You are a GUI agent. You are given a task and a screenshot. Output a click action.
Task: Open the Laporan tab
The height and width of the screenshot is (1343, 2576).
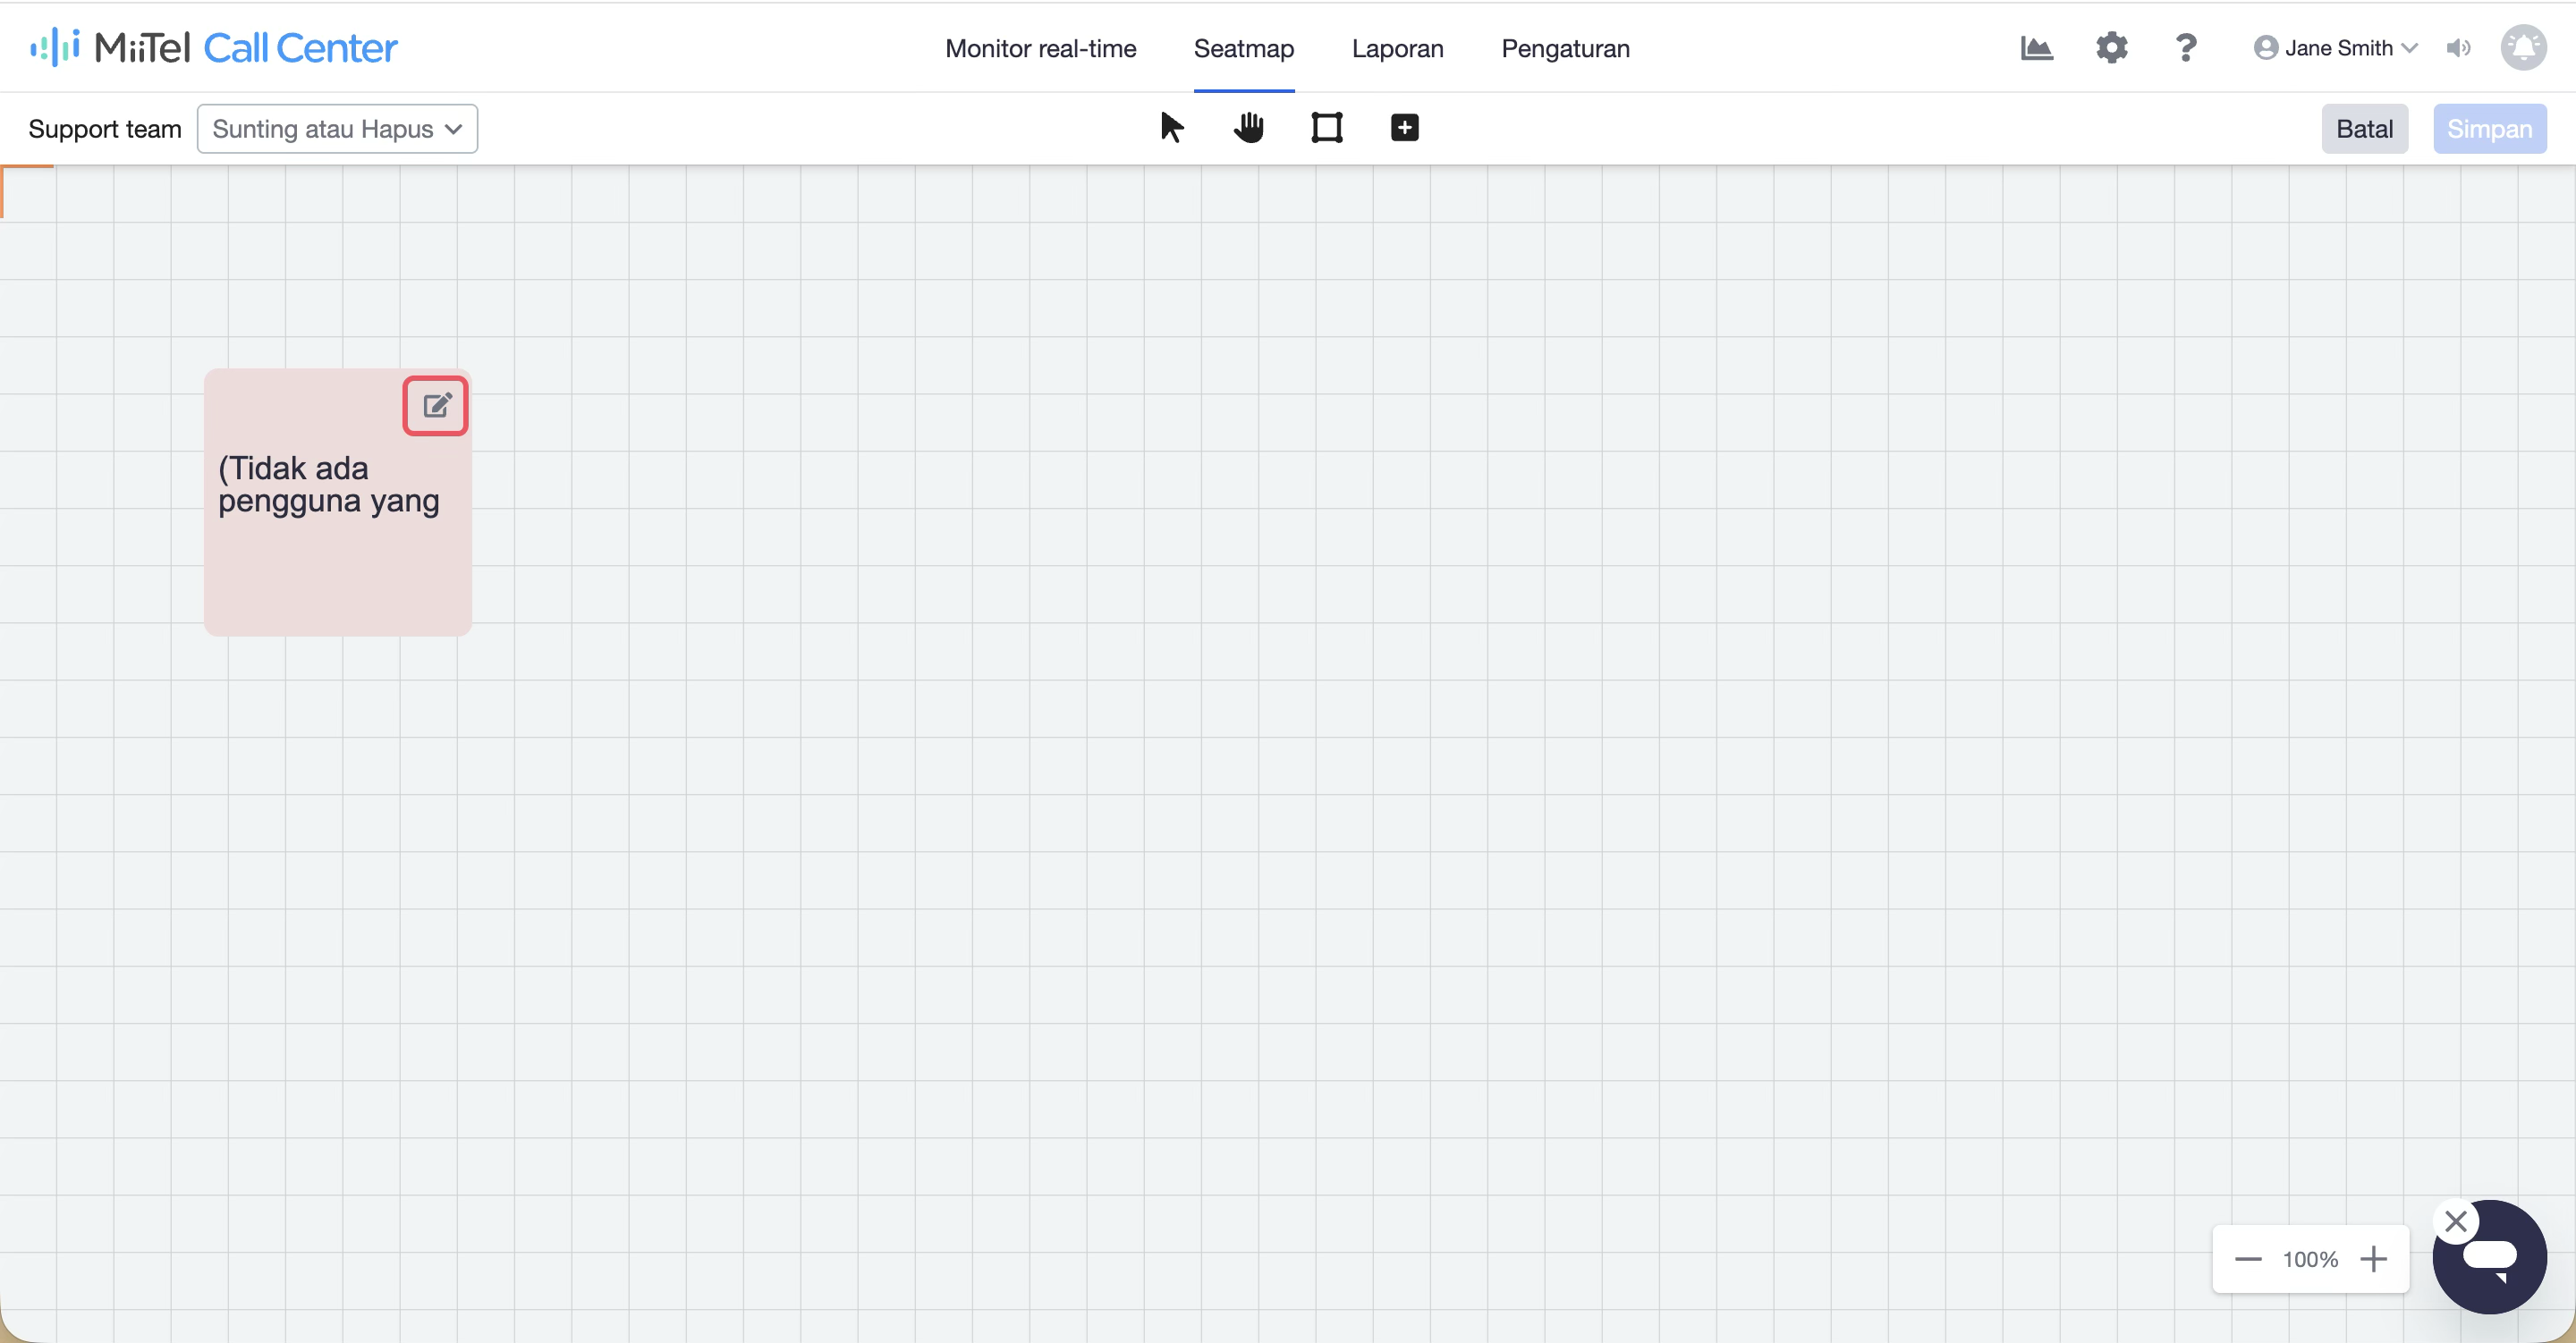[x=1398, y=48]
